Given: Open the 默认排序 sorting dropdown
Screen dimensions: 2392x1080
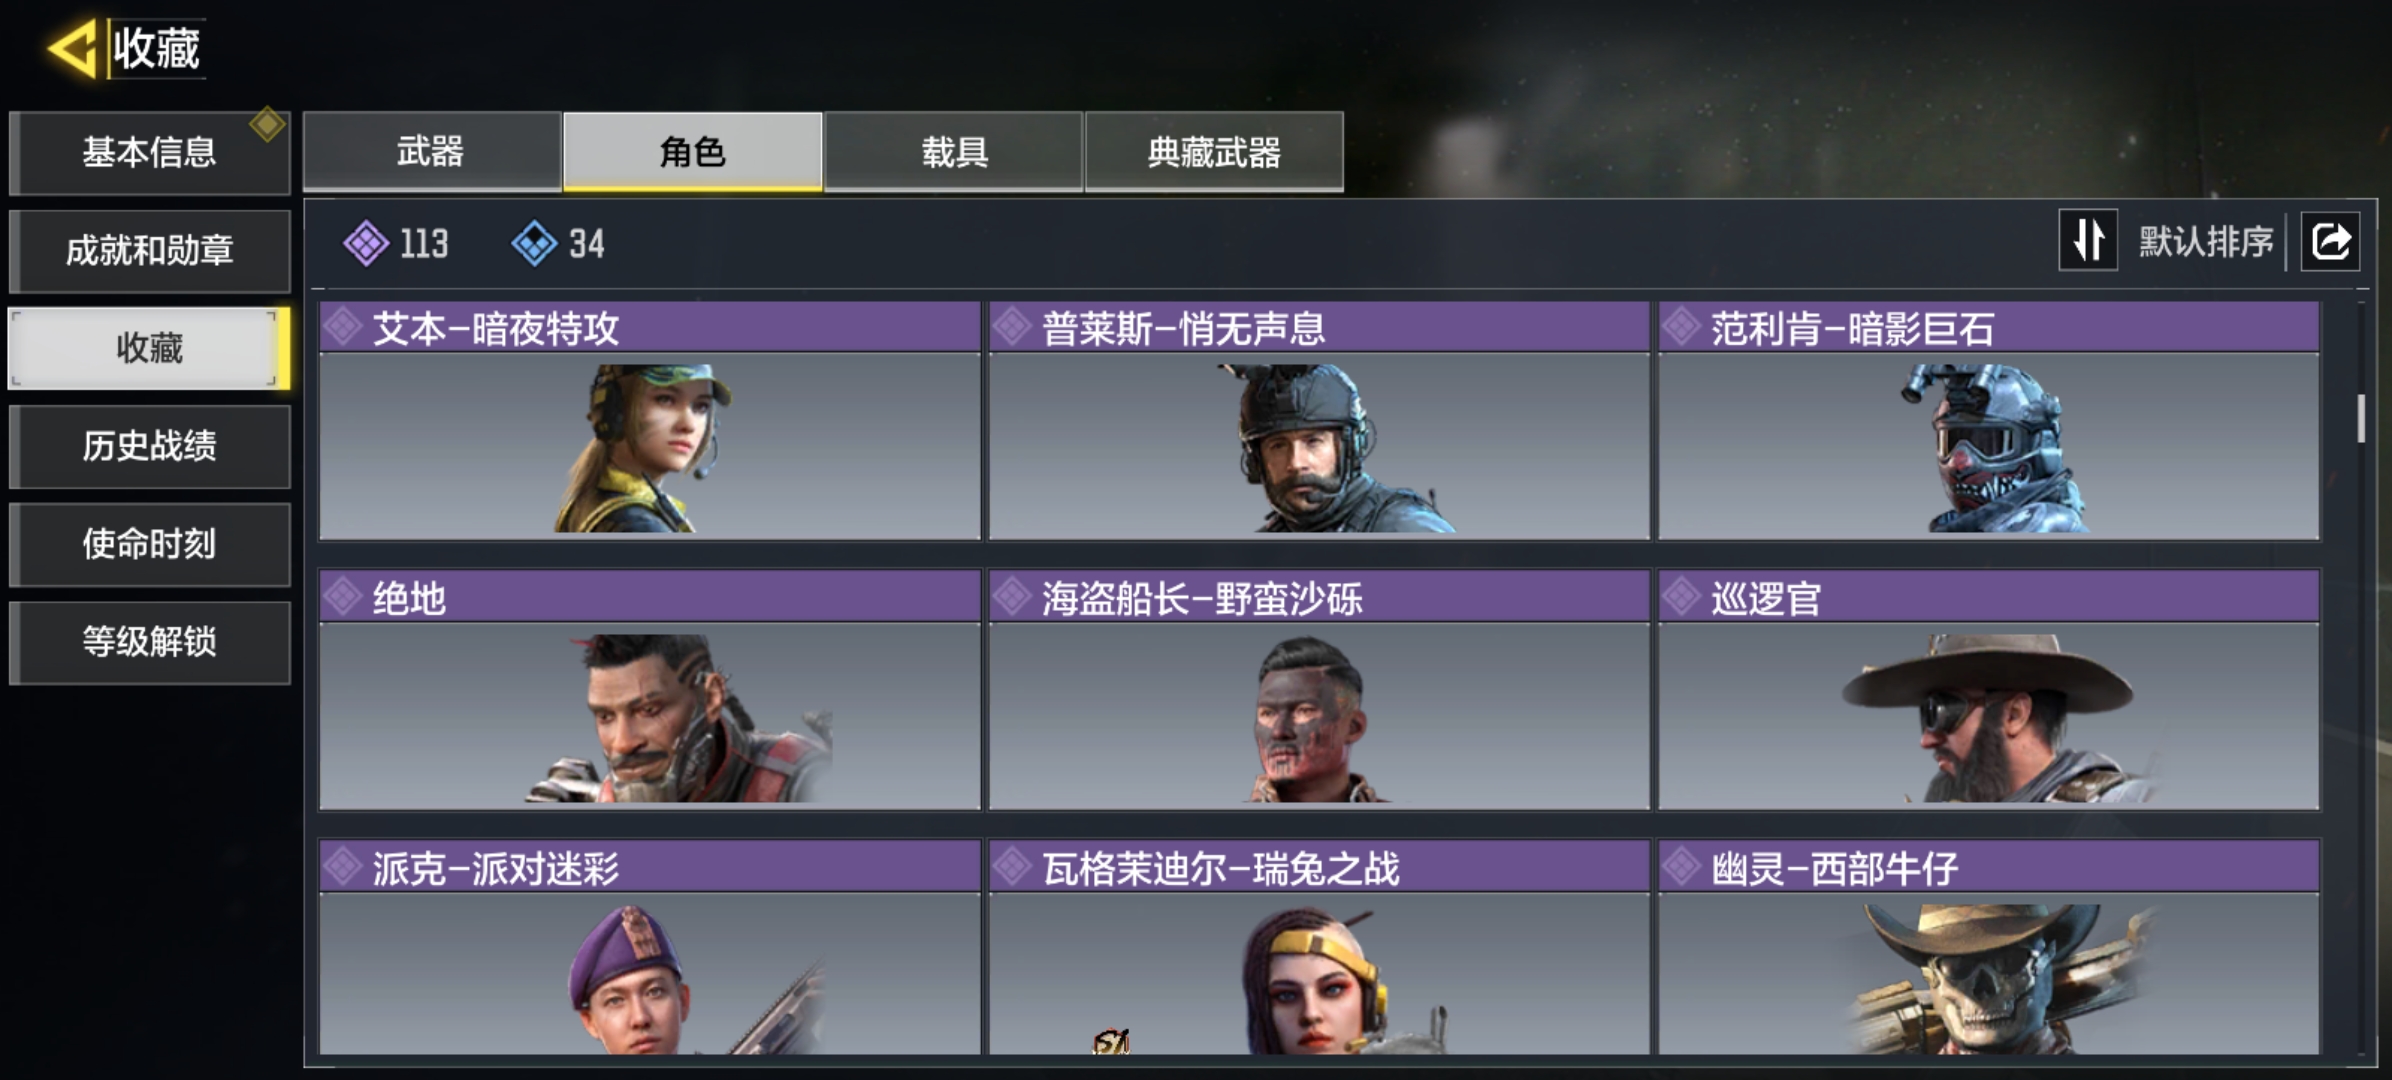Looking at the screenshot, I should tap(2206, 241).
